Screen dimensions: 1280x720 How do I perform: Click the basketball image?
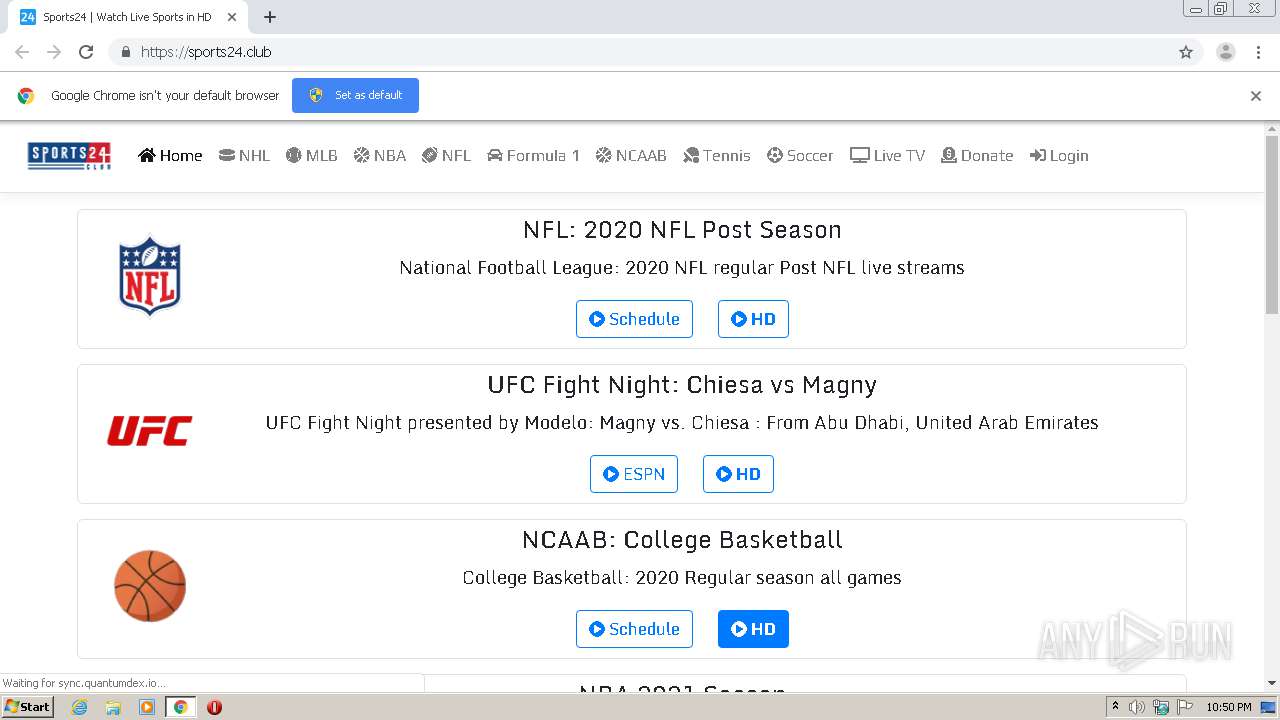click(x=150, y=586)
